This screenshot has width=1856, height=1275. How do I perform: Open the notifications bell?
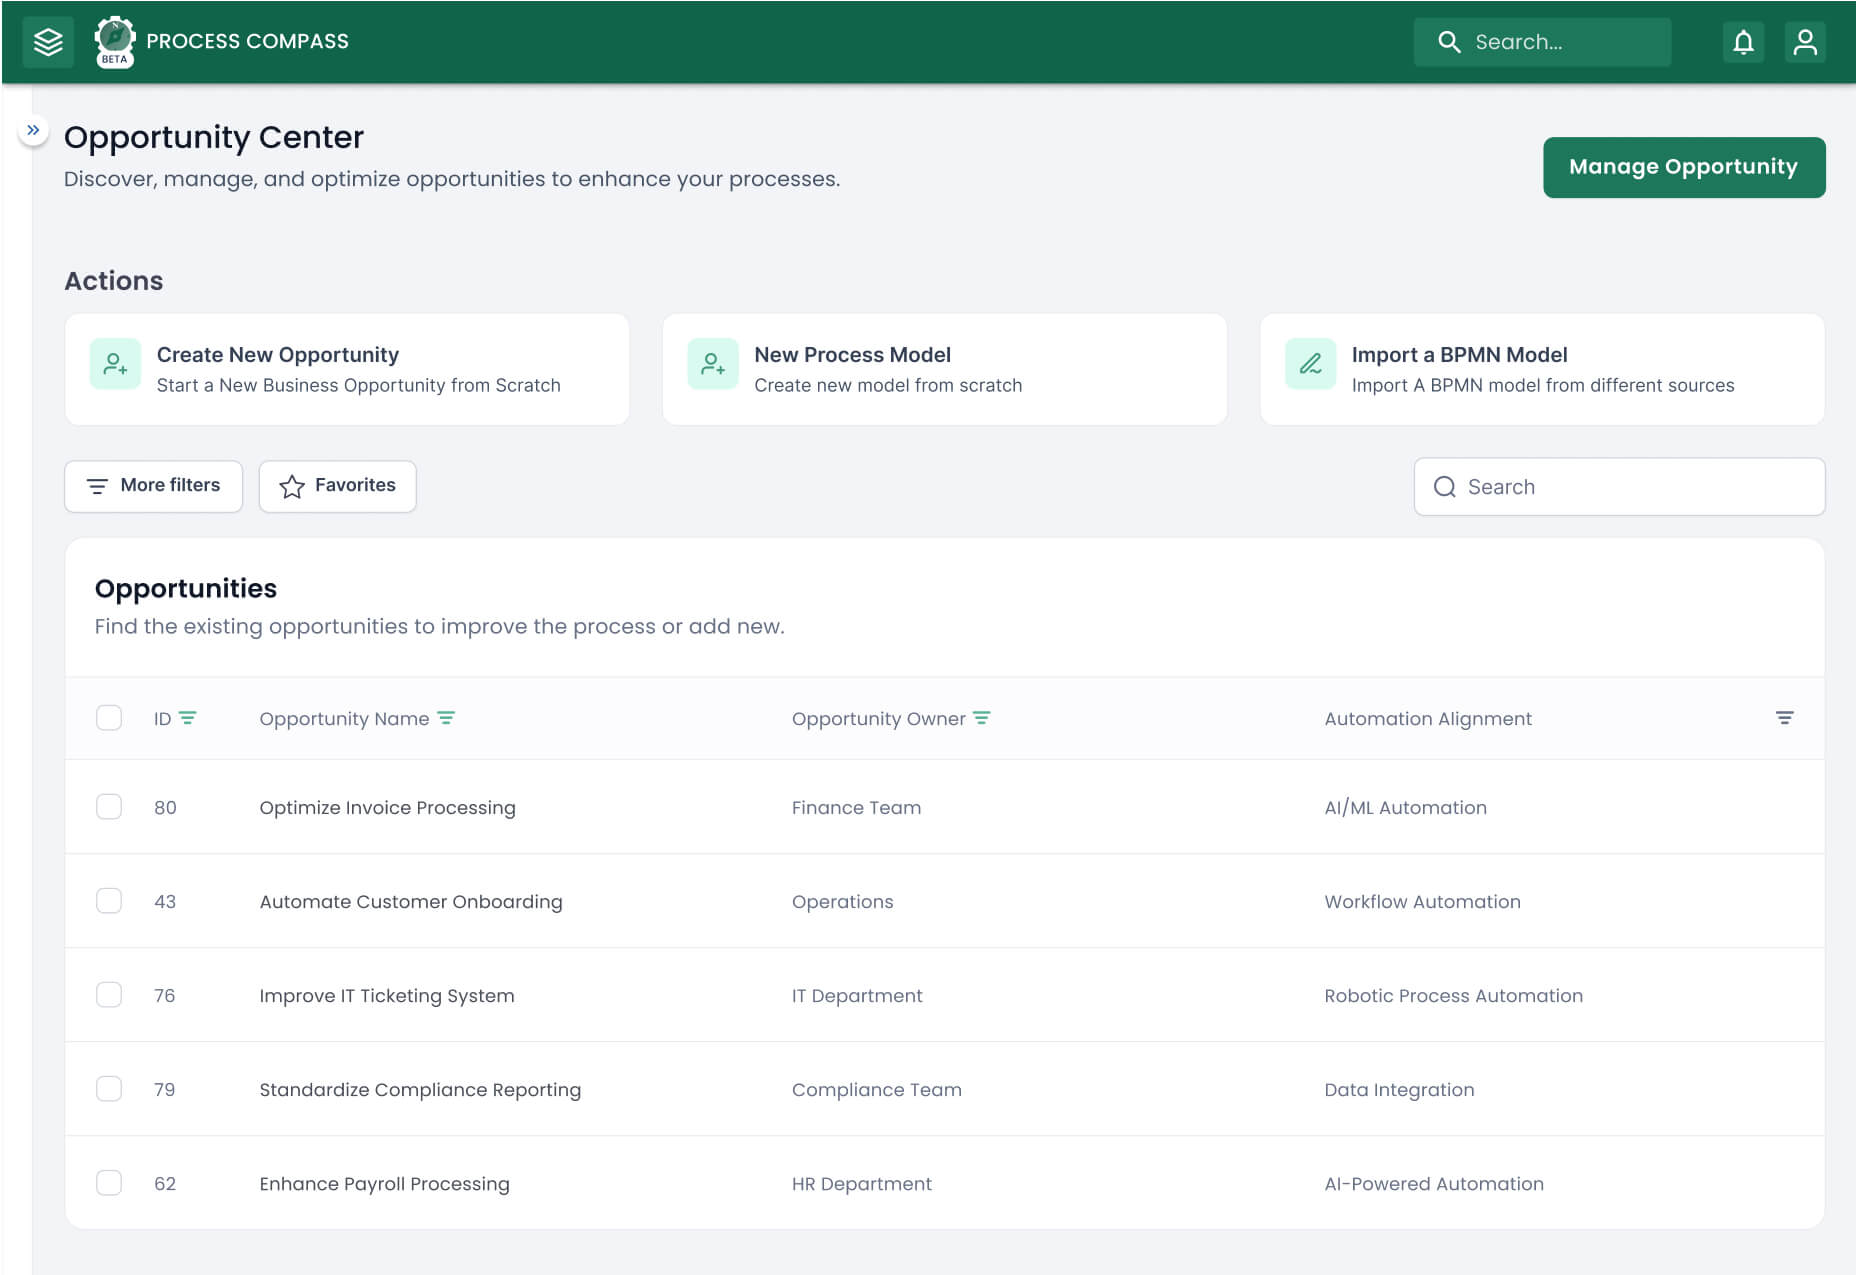(x=1743, y=42)
